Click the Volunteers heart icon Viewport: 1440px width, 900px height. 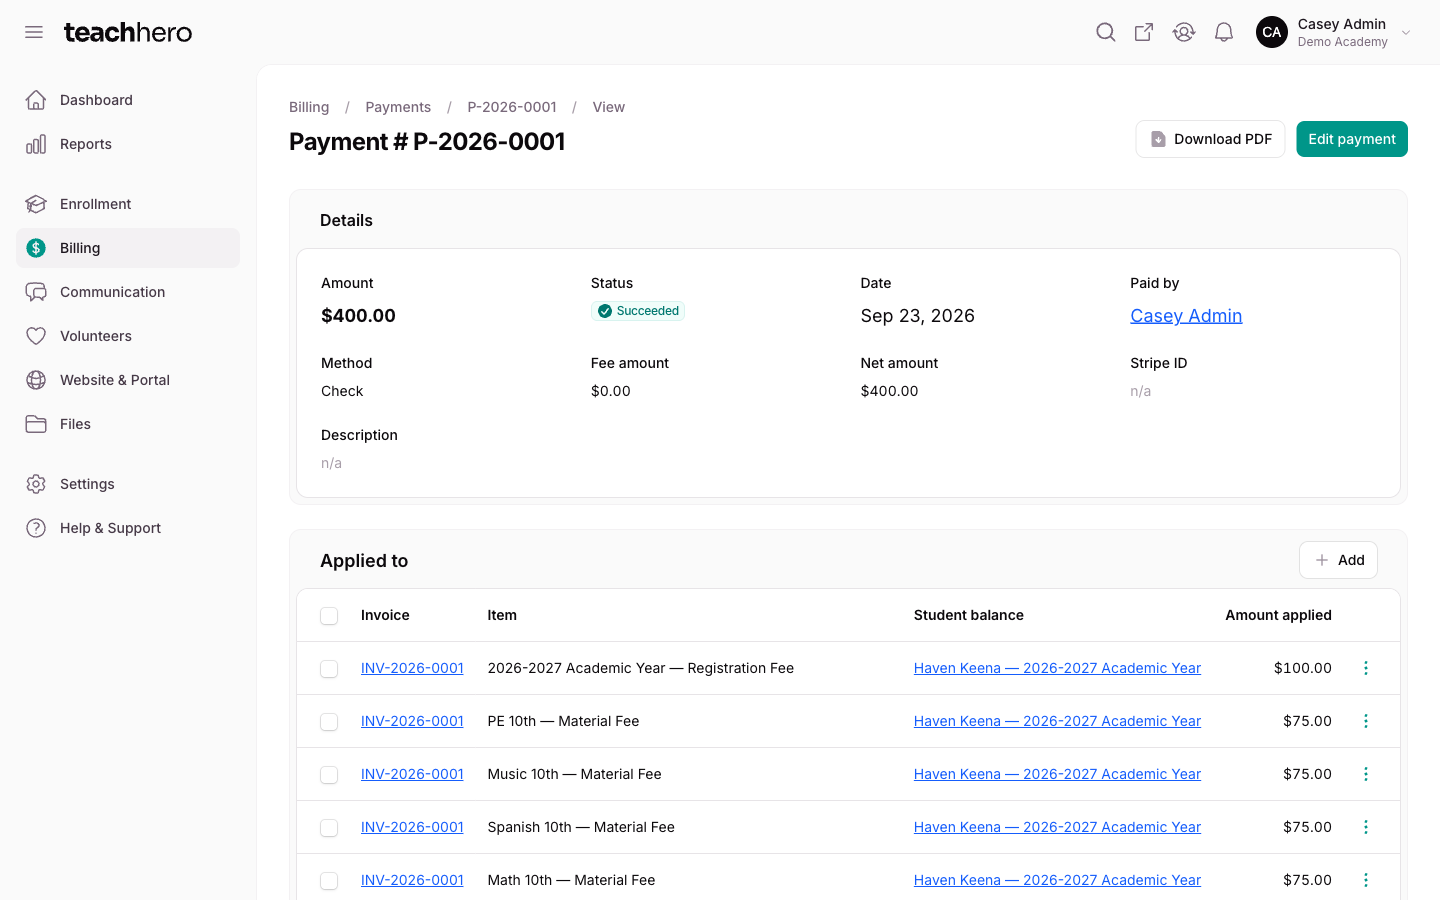[36, 336]
